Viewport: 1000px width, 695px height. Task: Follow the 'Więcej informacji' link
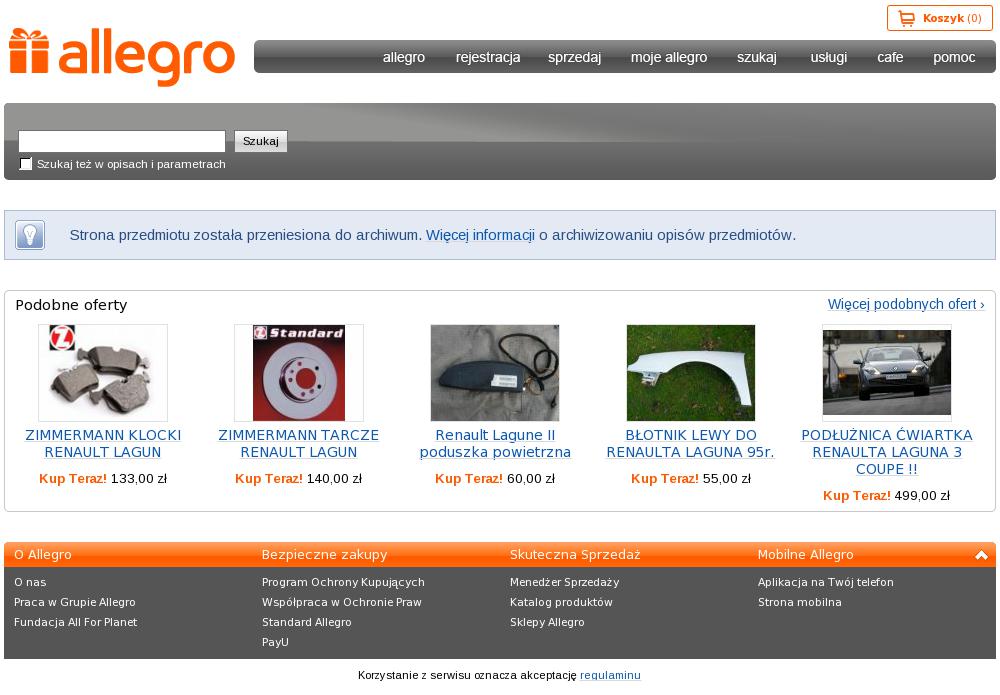(480, 235)
